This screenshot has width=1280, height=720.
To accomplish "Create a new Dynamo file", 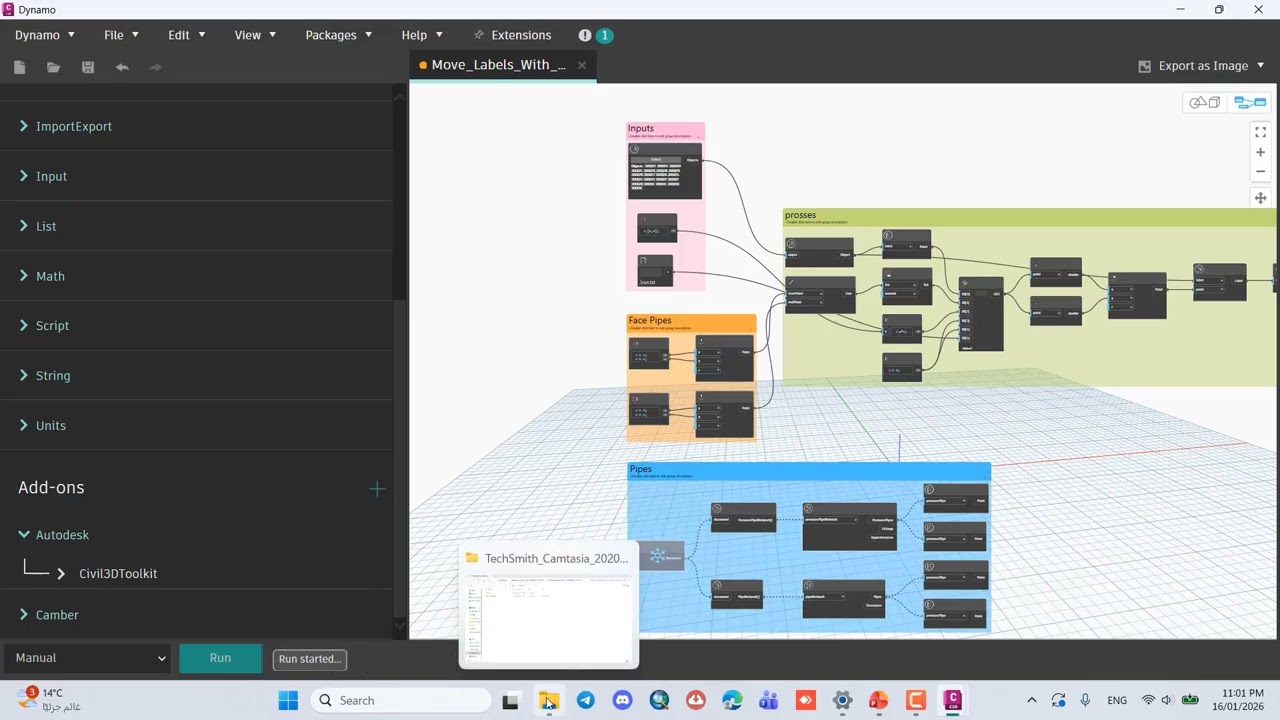I will (19, 67).
